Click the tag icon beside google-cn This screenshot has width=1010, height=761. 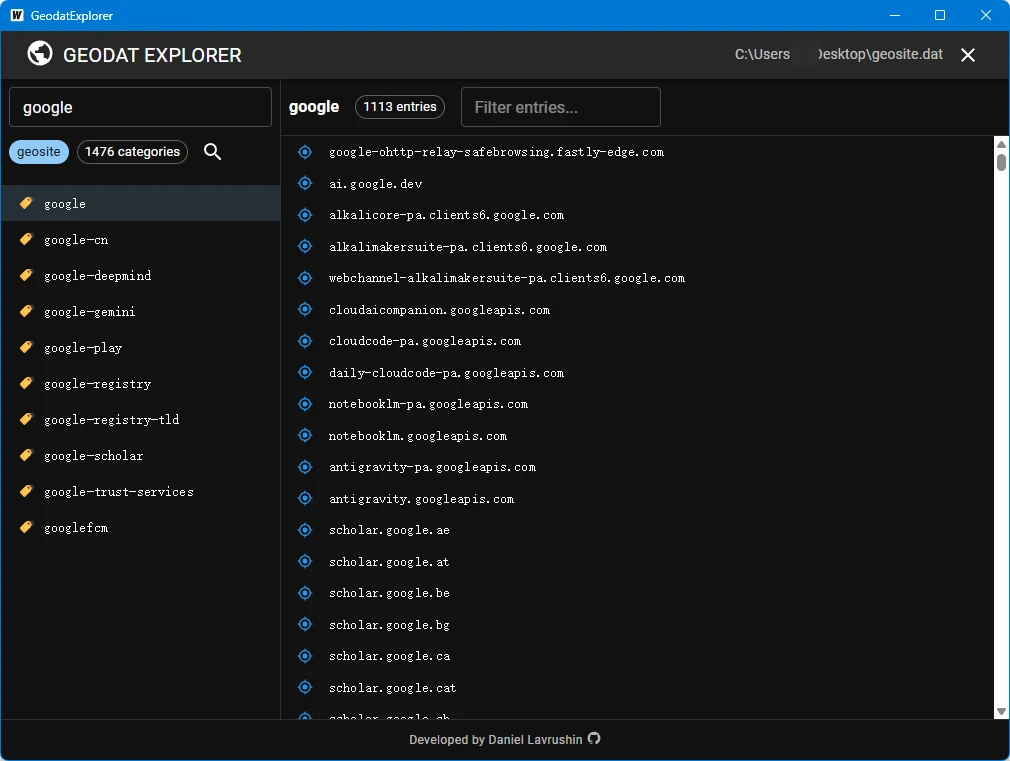tap(26, 239)
